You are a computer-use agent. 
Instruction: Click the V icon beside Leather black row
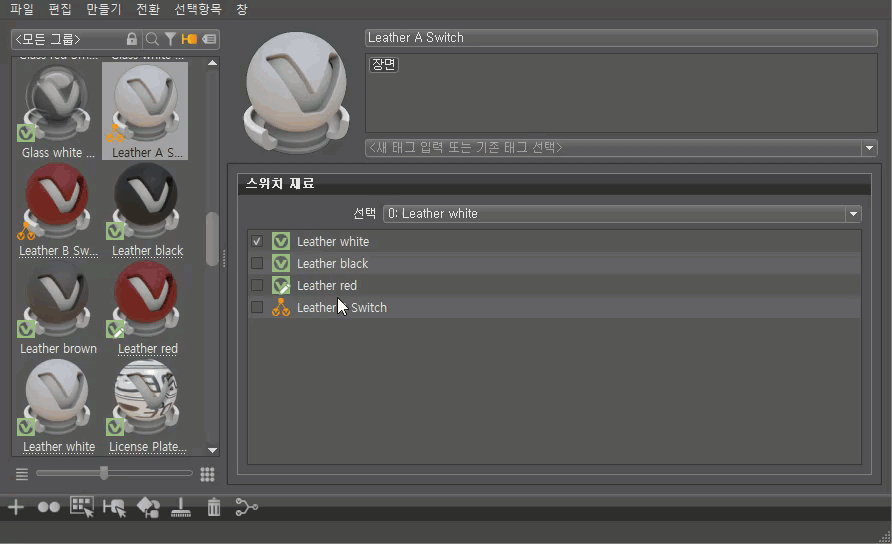pyautogui.click(x=280, y=263)
